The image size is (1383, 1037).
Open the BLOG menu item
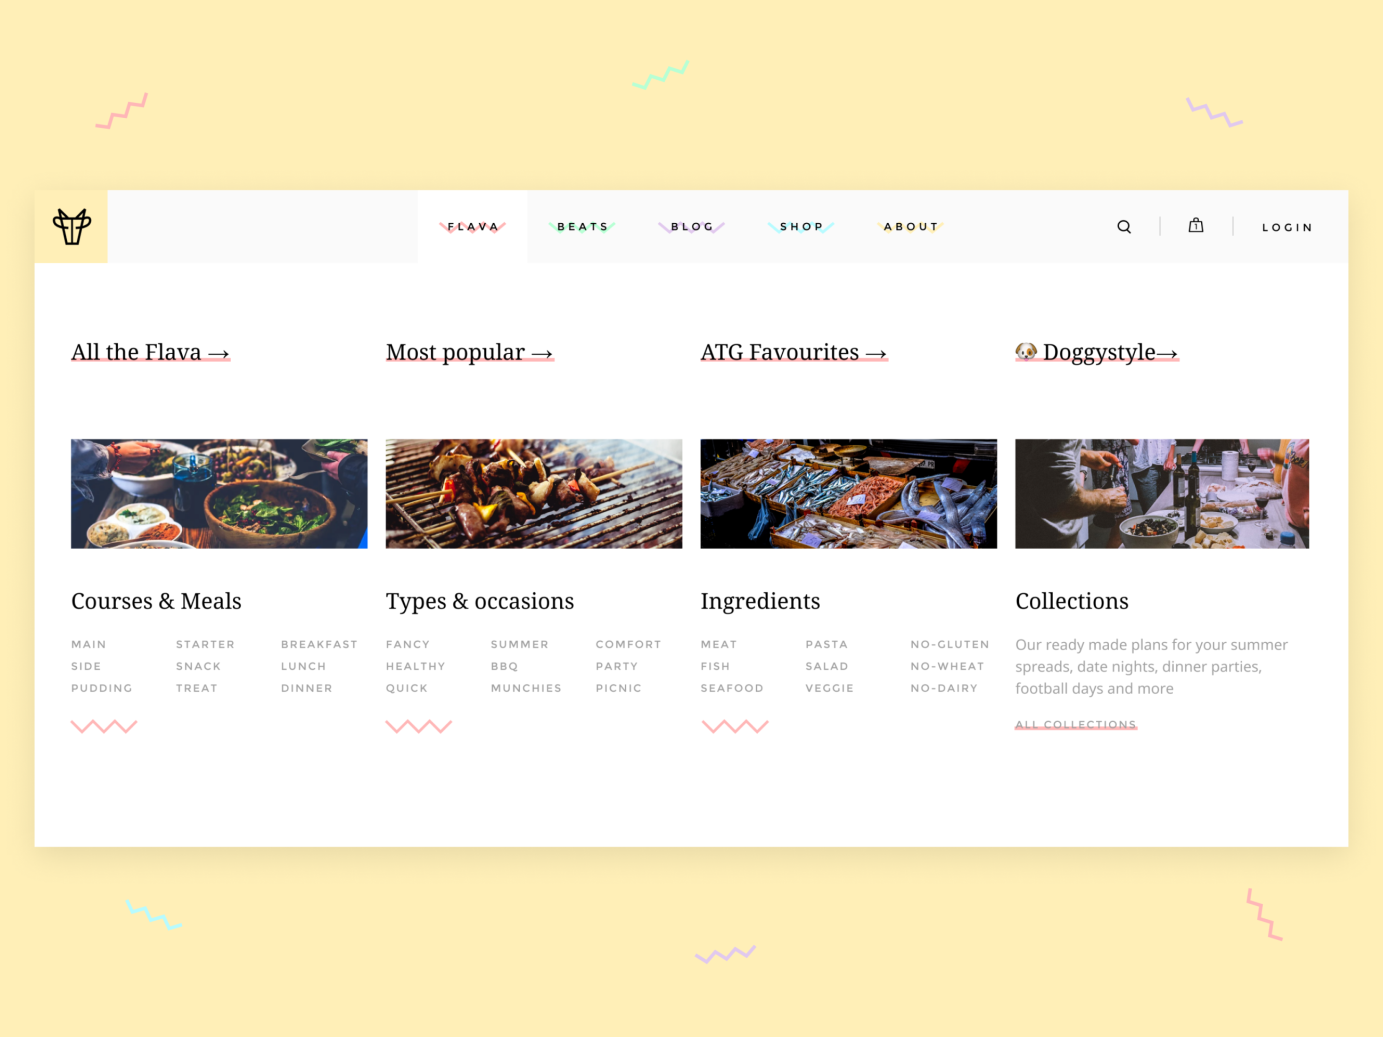pos(692,226)
